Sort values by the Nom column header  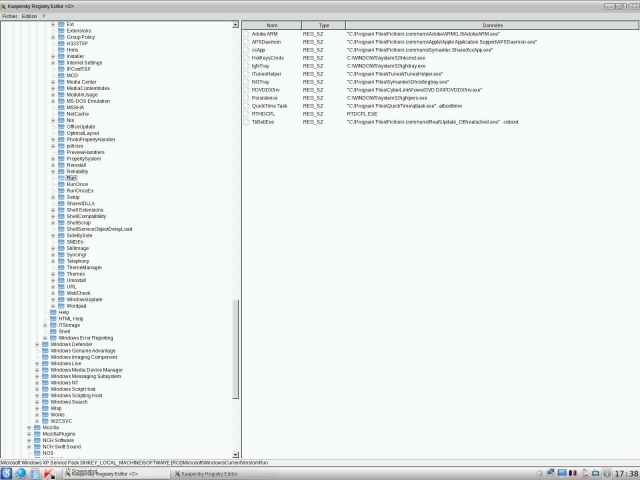click(x=272, y=25)
